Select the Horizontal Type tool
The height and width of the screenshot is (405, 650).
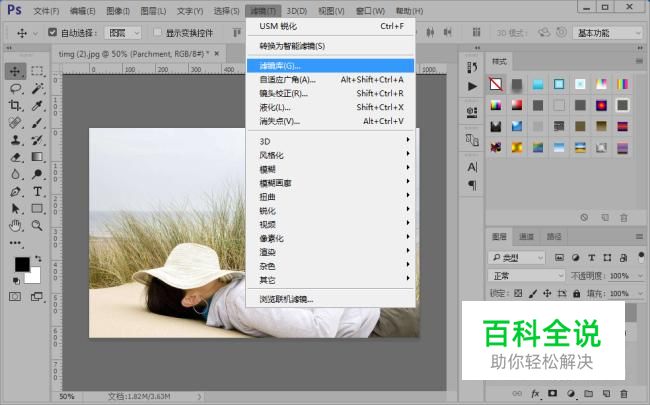[x=37, y=190]
